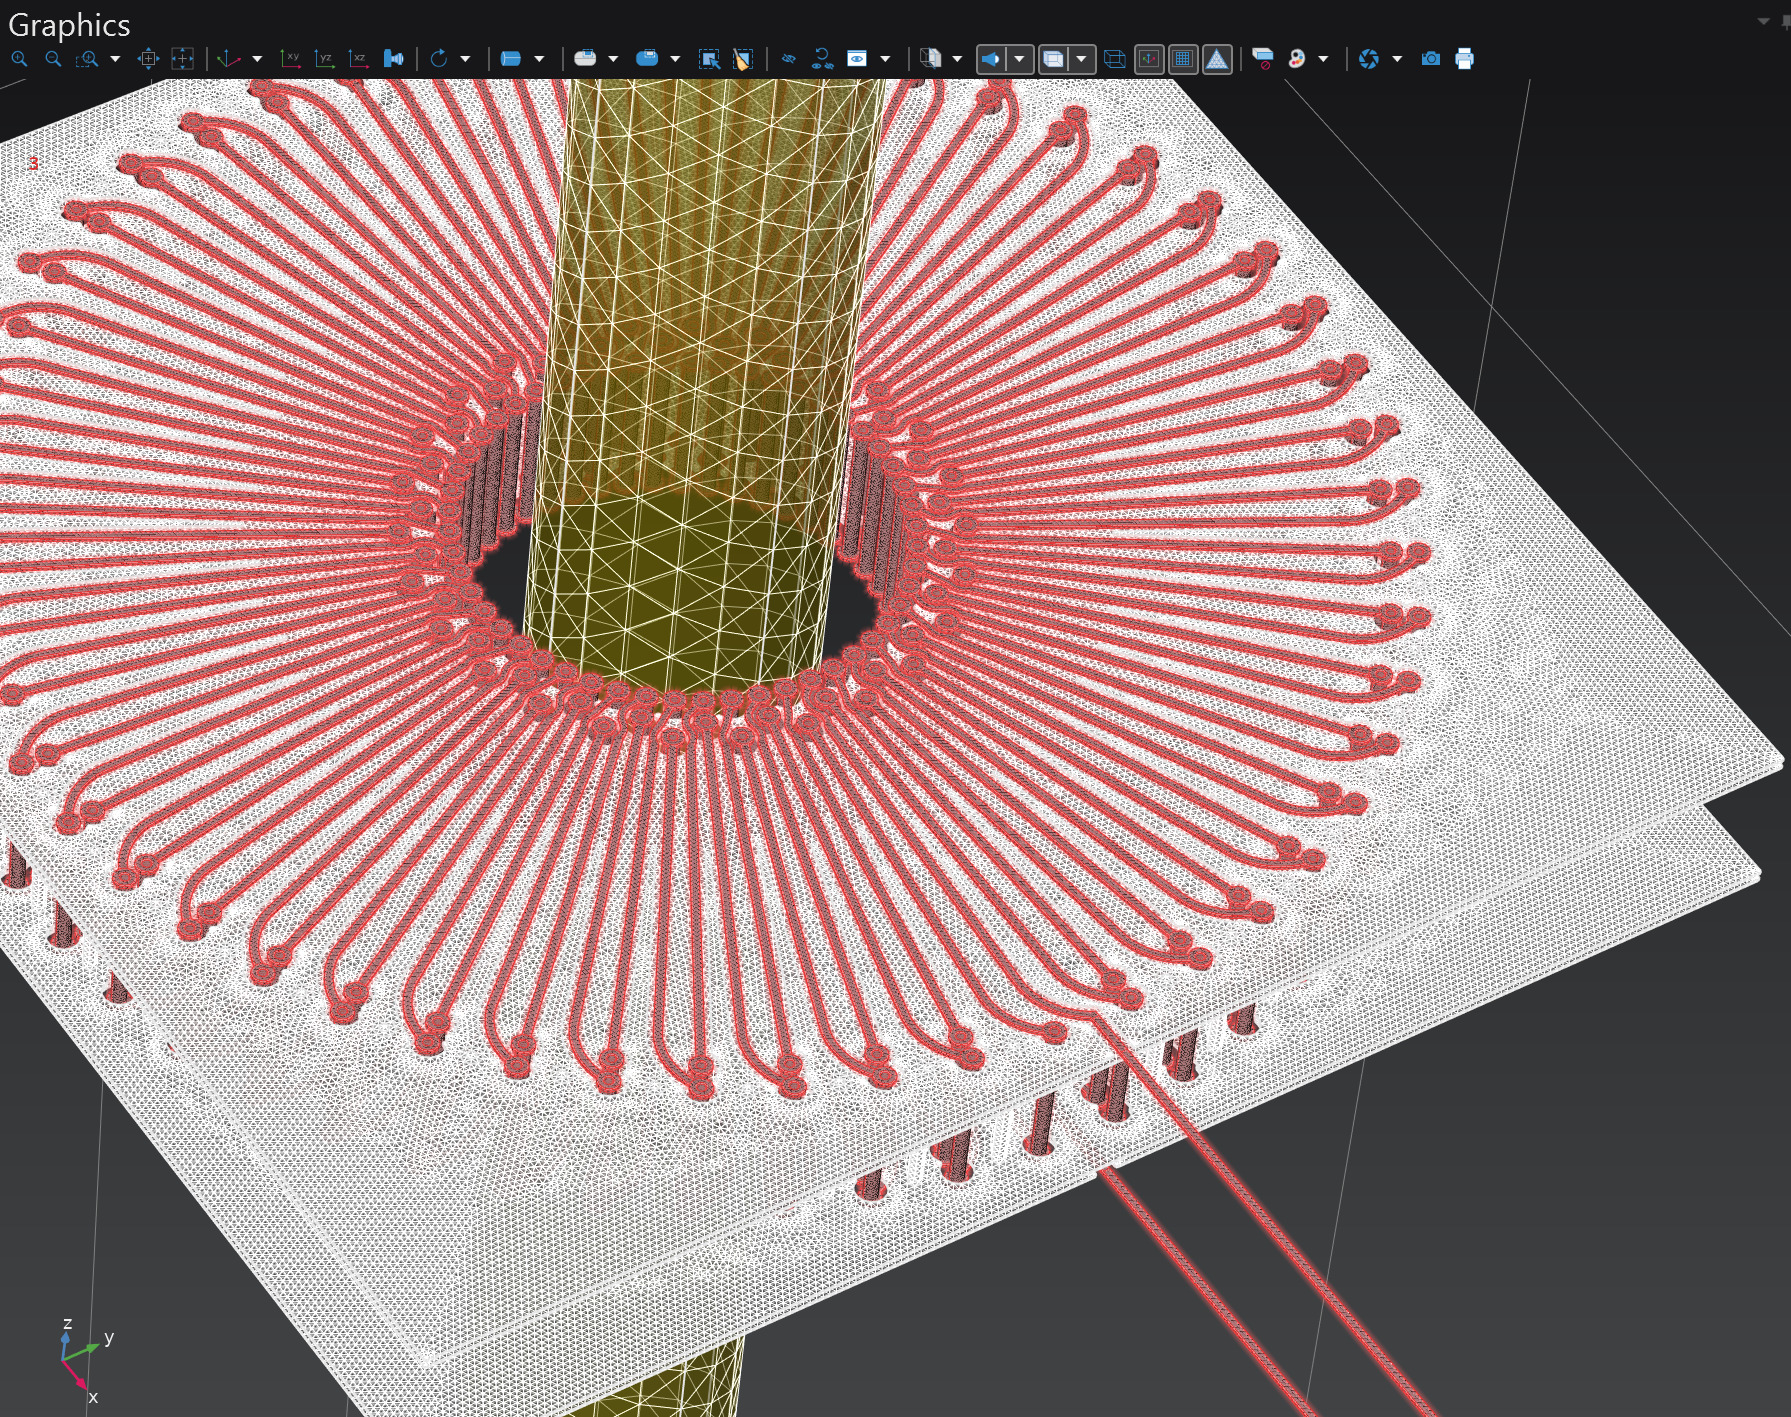The image size is (1791, 1417).
Task: Click the camera snapshot icon
Action: [x=1431, y=59]
